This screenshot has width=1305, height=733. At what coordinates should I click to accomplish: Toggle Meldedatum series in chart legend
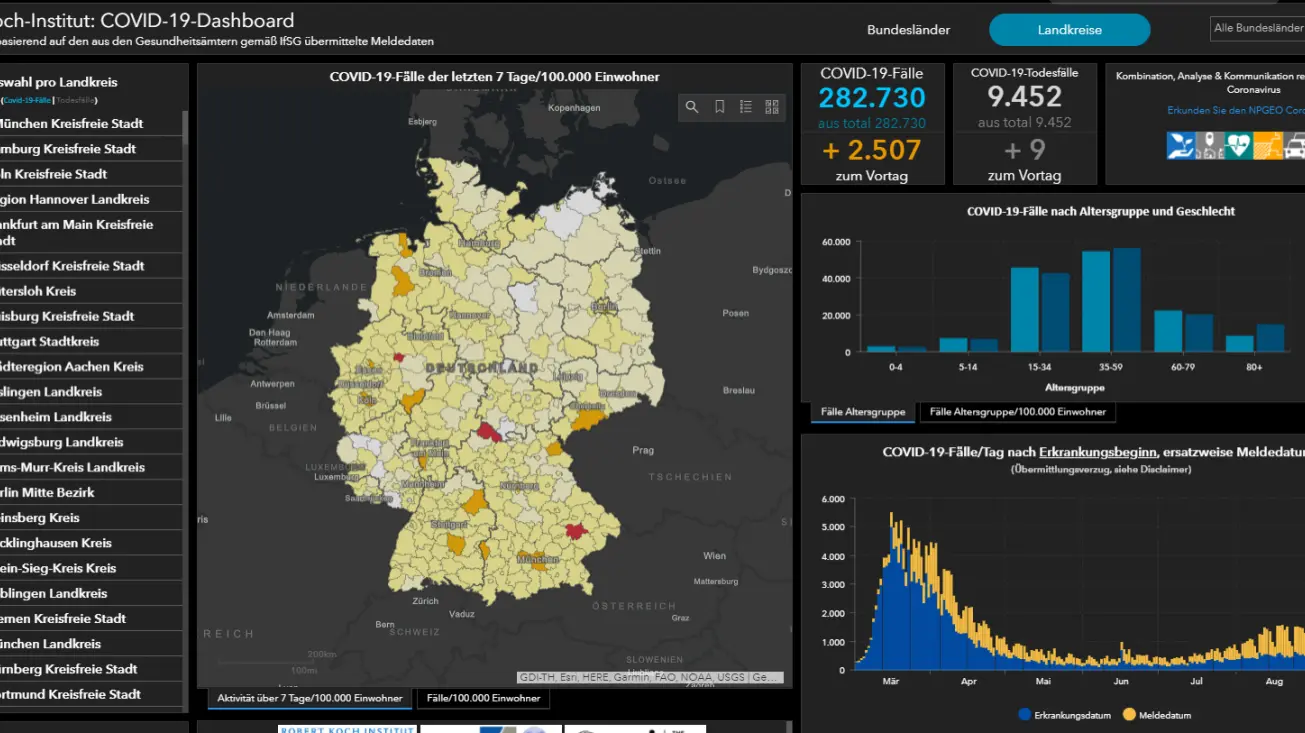tap(1158, 715)
